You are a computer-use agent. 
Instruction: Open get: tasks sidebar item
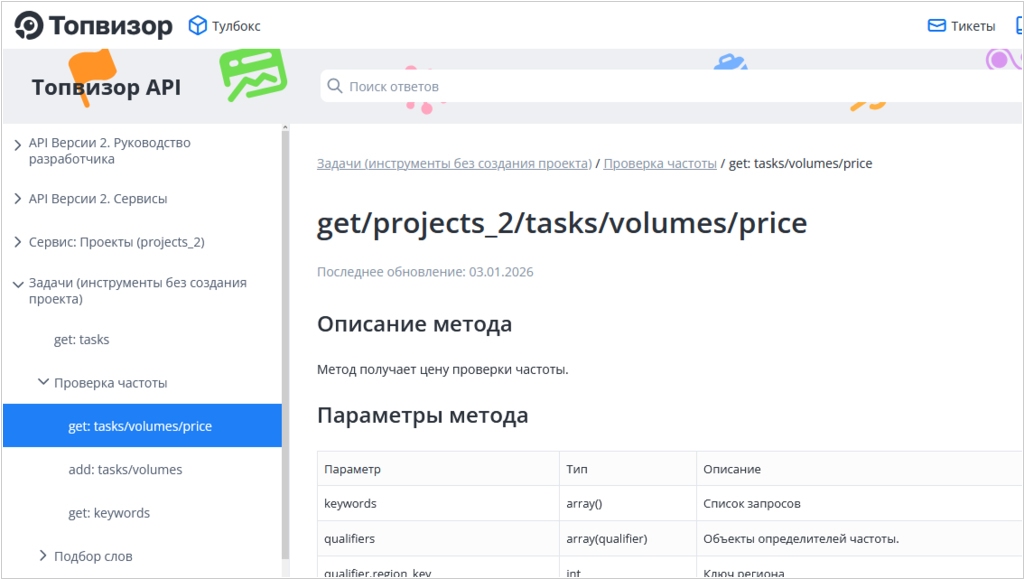(82, 340)
